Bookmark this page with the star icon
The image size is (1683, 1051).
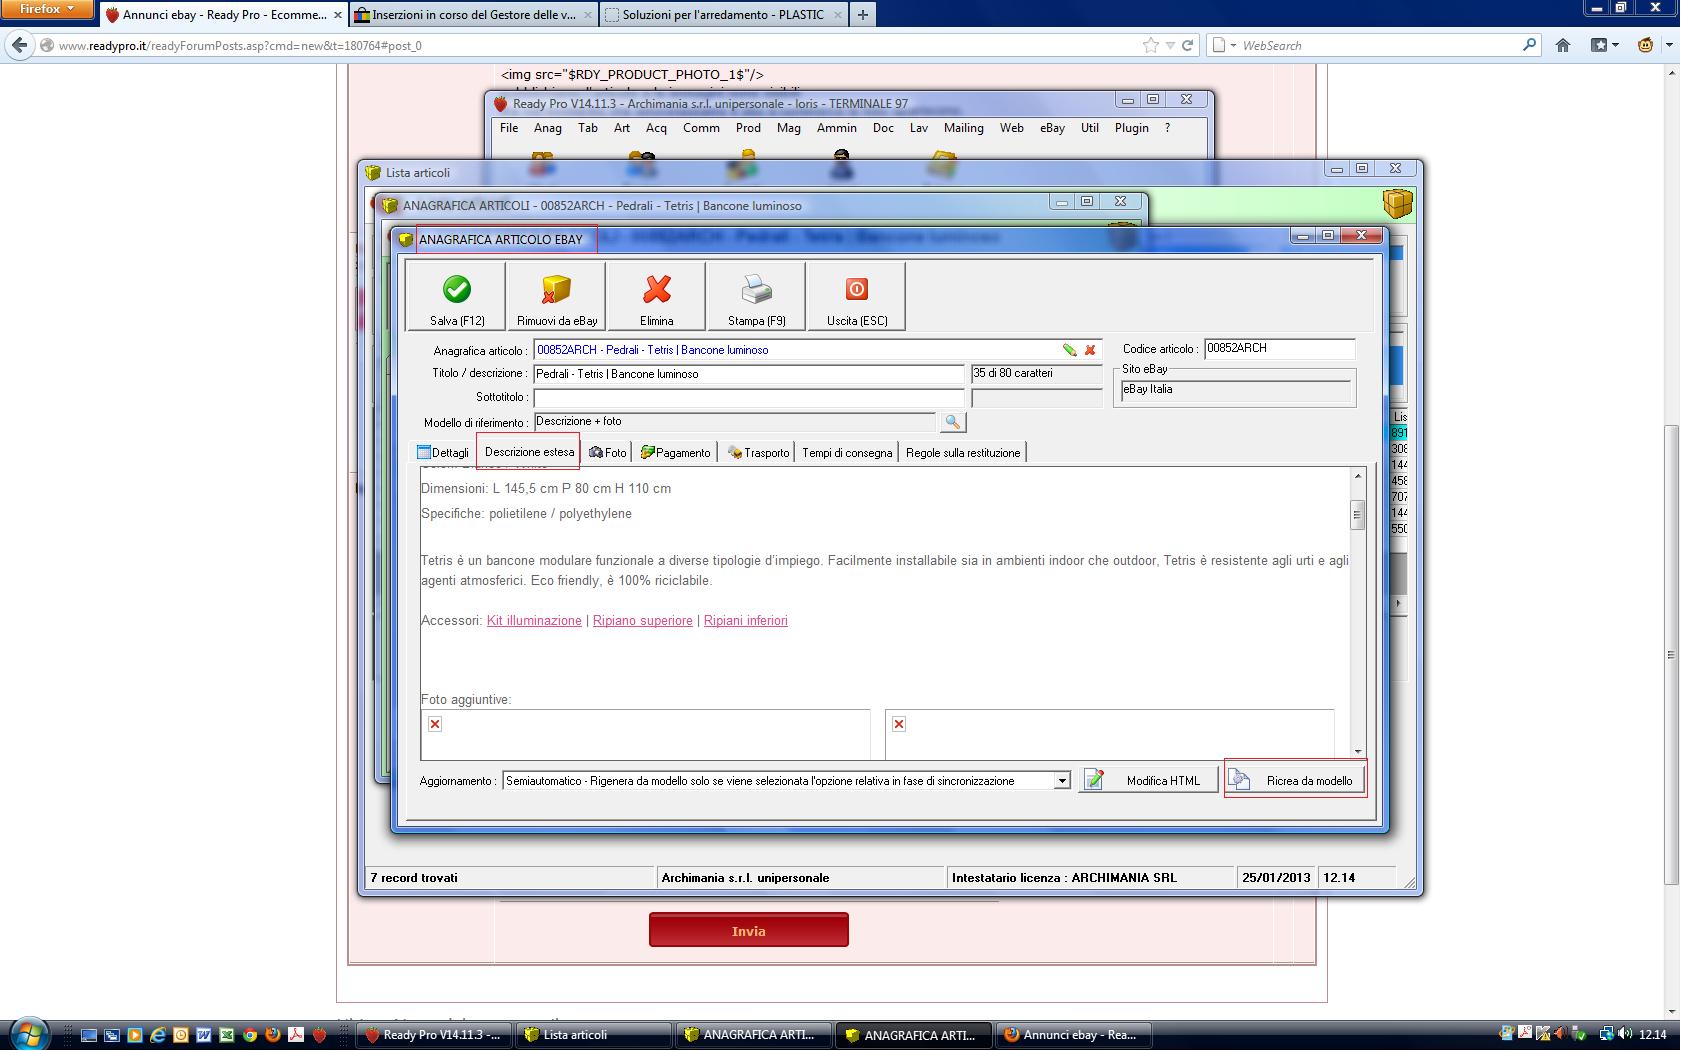(x=1151, y=45)
